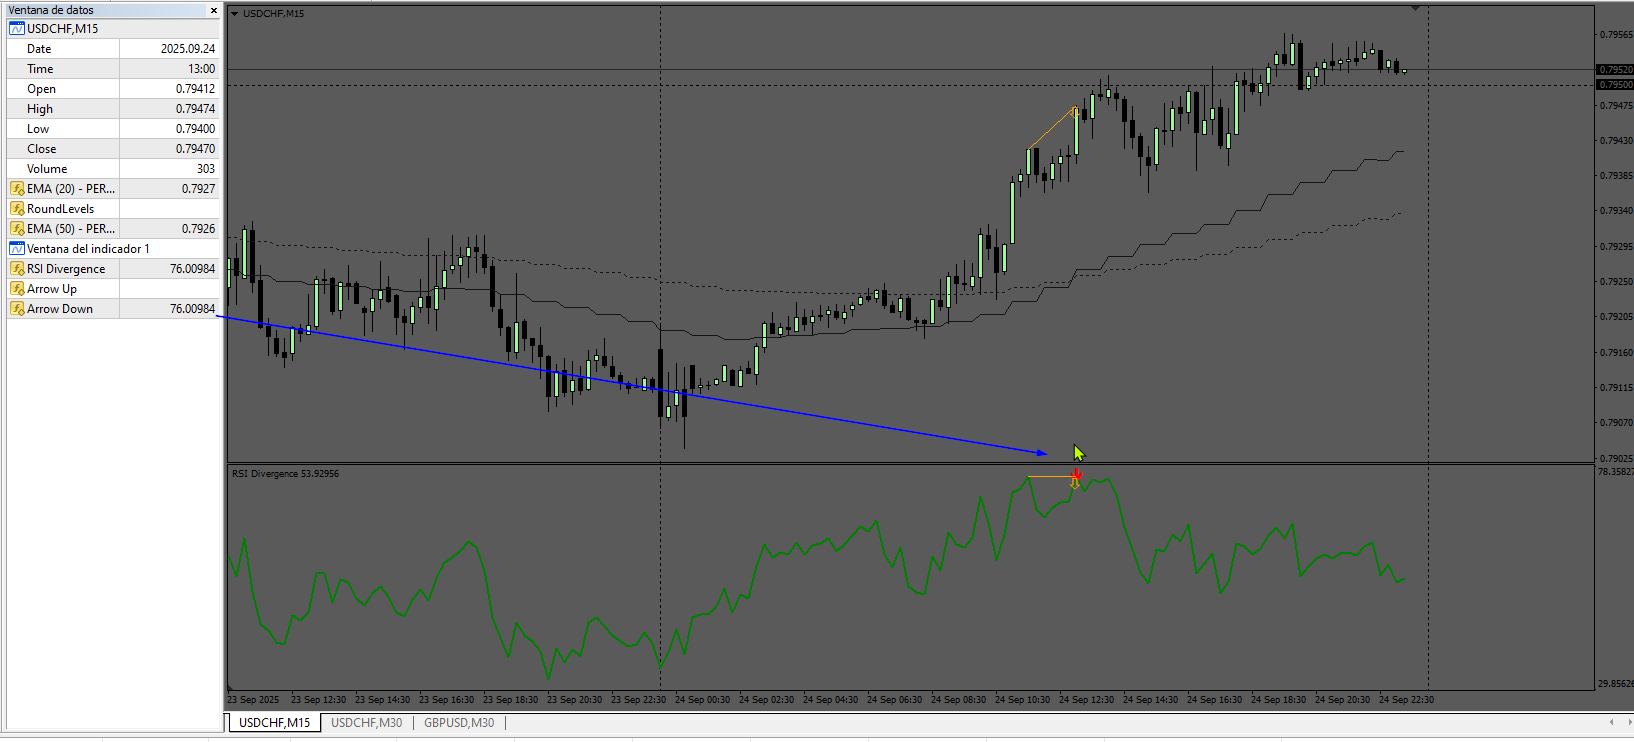Click the Arrow Down indicator icon

17,309
